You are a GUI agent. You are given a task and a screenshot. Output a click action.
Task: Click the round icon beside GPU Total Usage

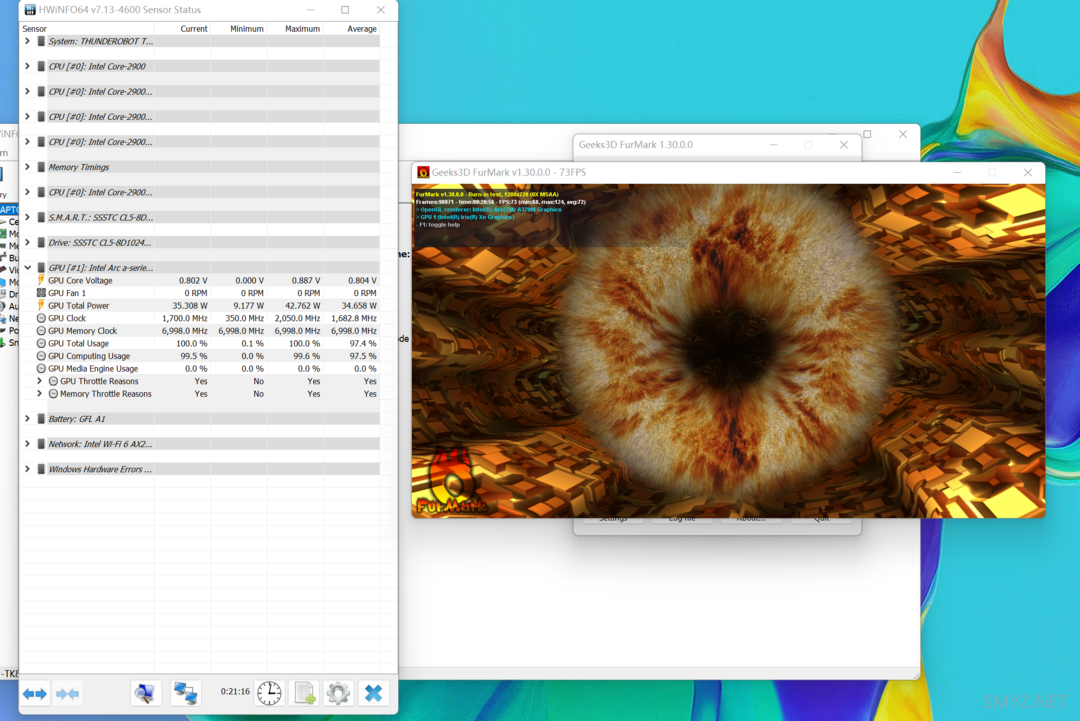point(41,343)
